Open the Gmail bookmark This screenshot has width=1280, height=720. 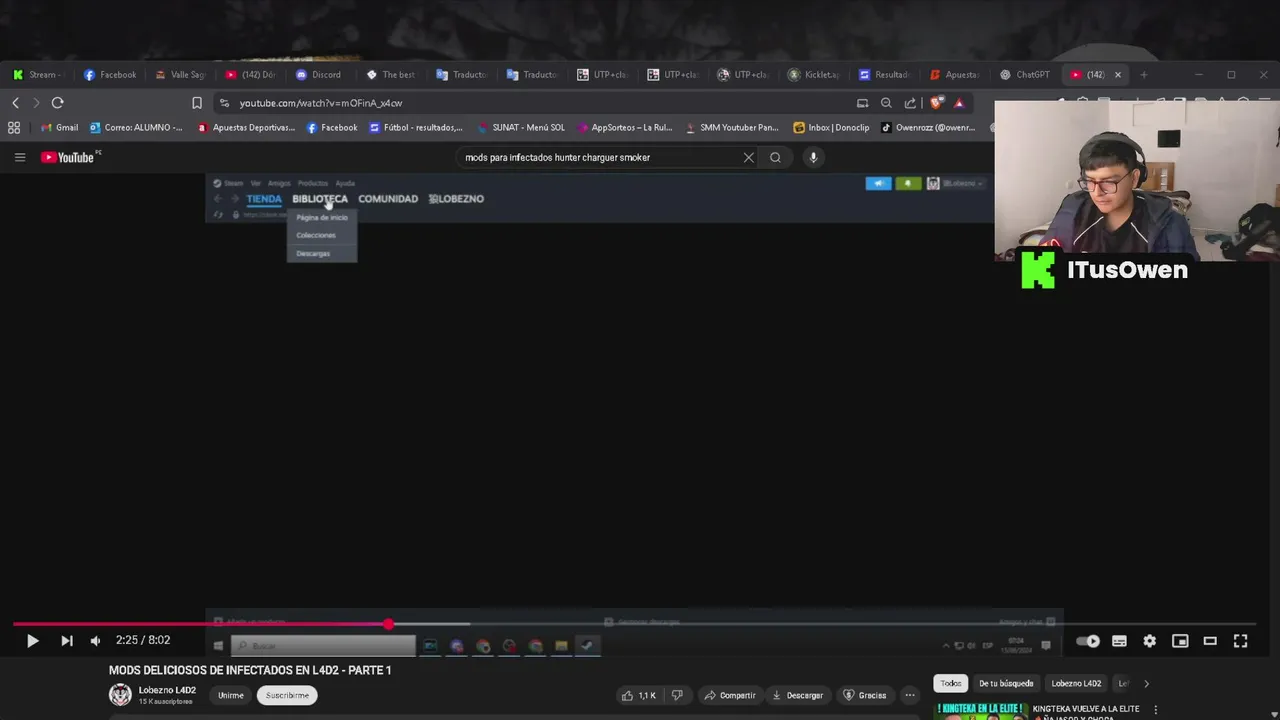click(x=59, y=127)
